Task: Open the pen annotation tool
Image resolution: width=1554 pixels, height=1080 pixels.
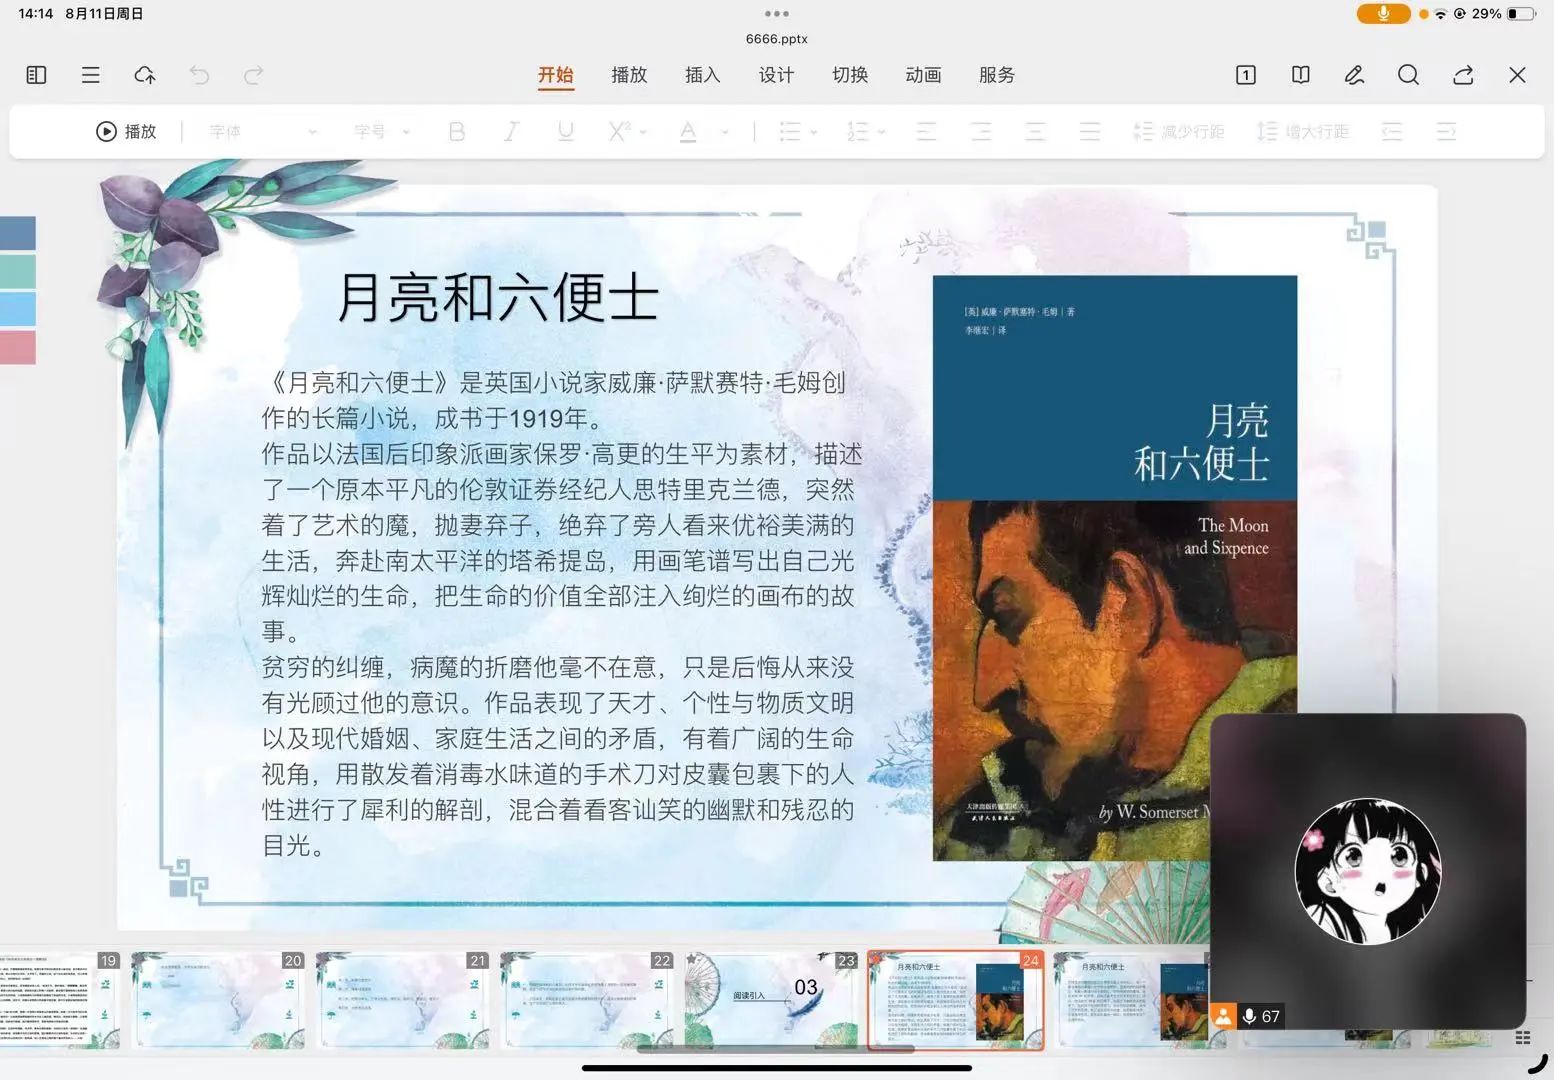Action: (x=1354, y=75)
